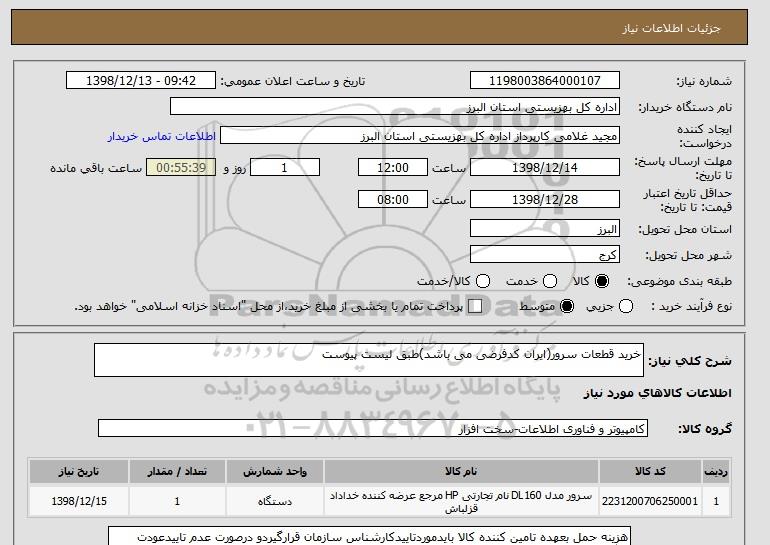The height and width of the screenshot is (545, 770).
Task: Click the announcement date 1398/12/13 - 09:42 field
Action: click(x=141, y=81)
